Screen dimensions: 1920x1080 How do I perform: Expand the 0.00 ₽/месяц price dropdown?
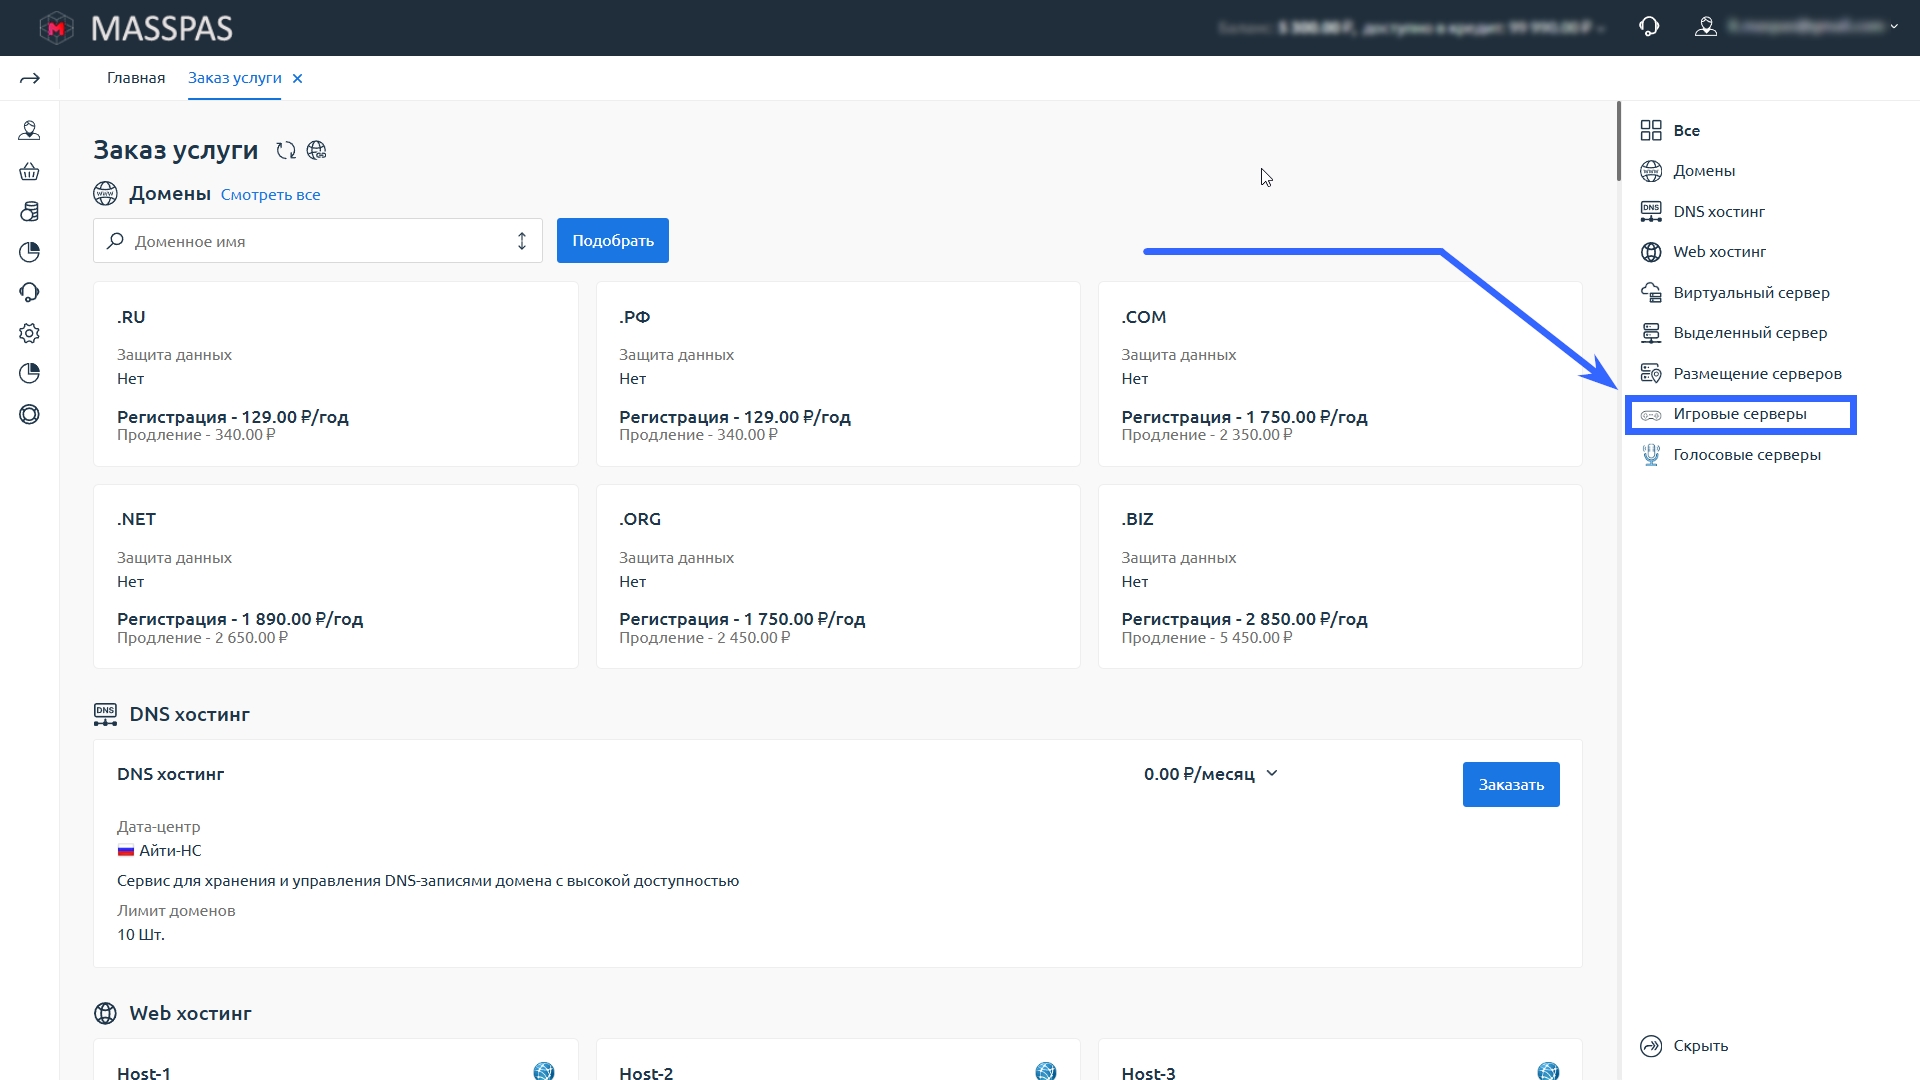[x=1272, y=773]
